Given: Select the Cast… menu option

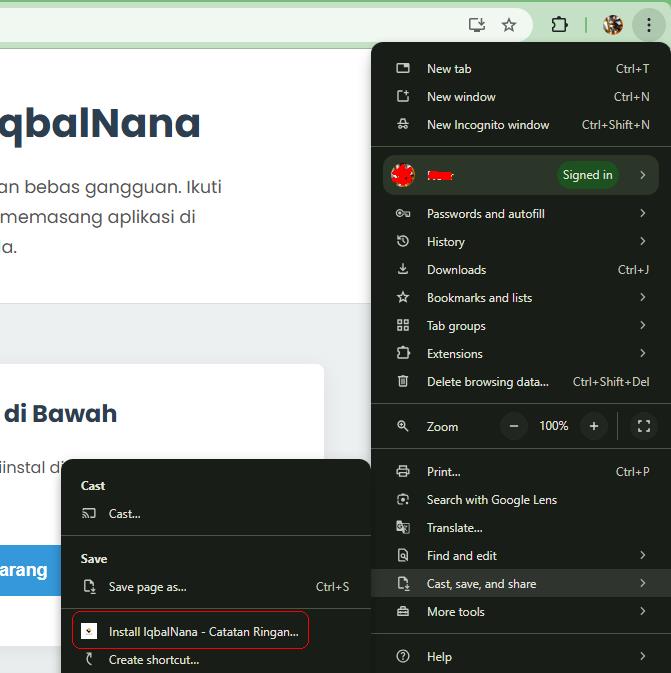Looking at the screenshot, I should point(216,513).
